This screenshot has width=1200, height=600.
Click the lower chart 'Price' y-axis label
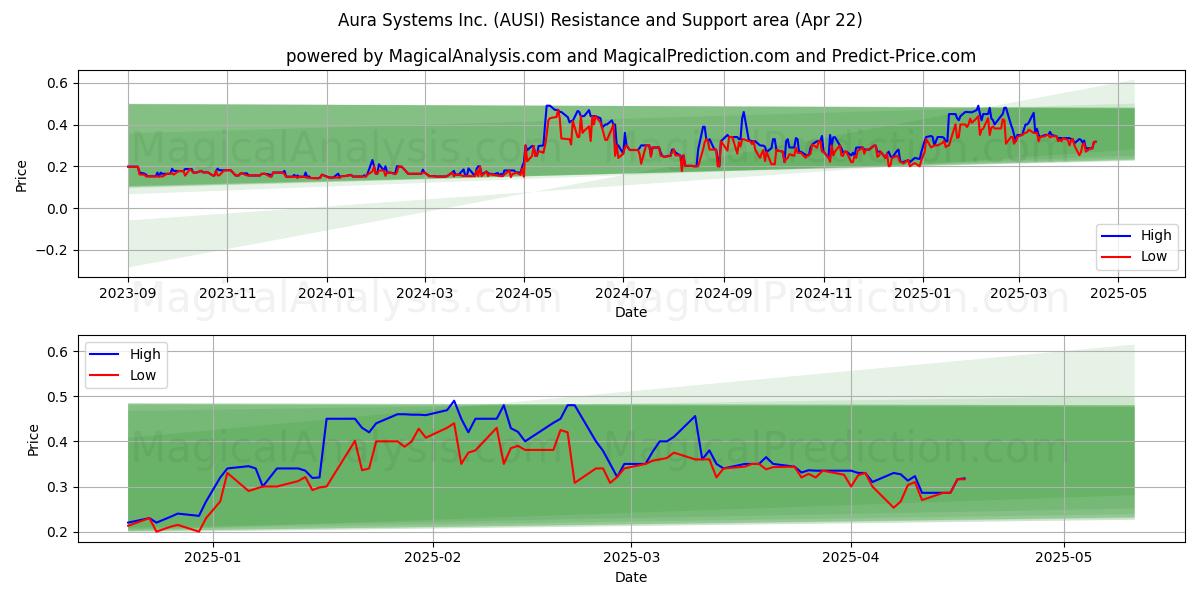[34, 439]
